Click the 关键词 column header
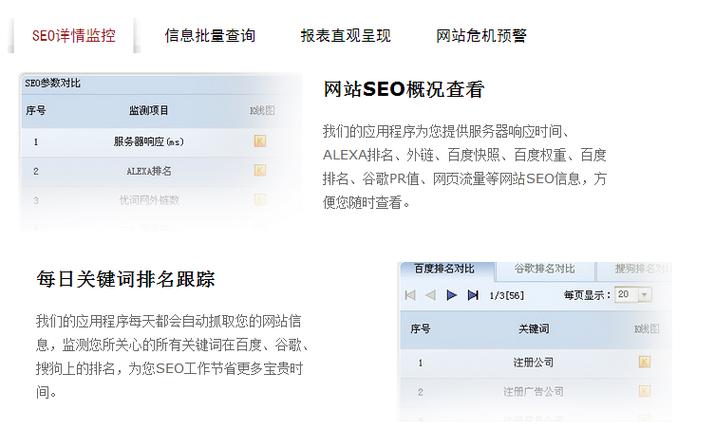Screen dimensions: 715x448 534,328
